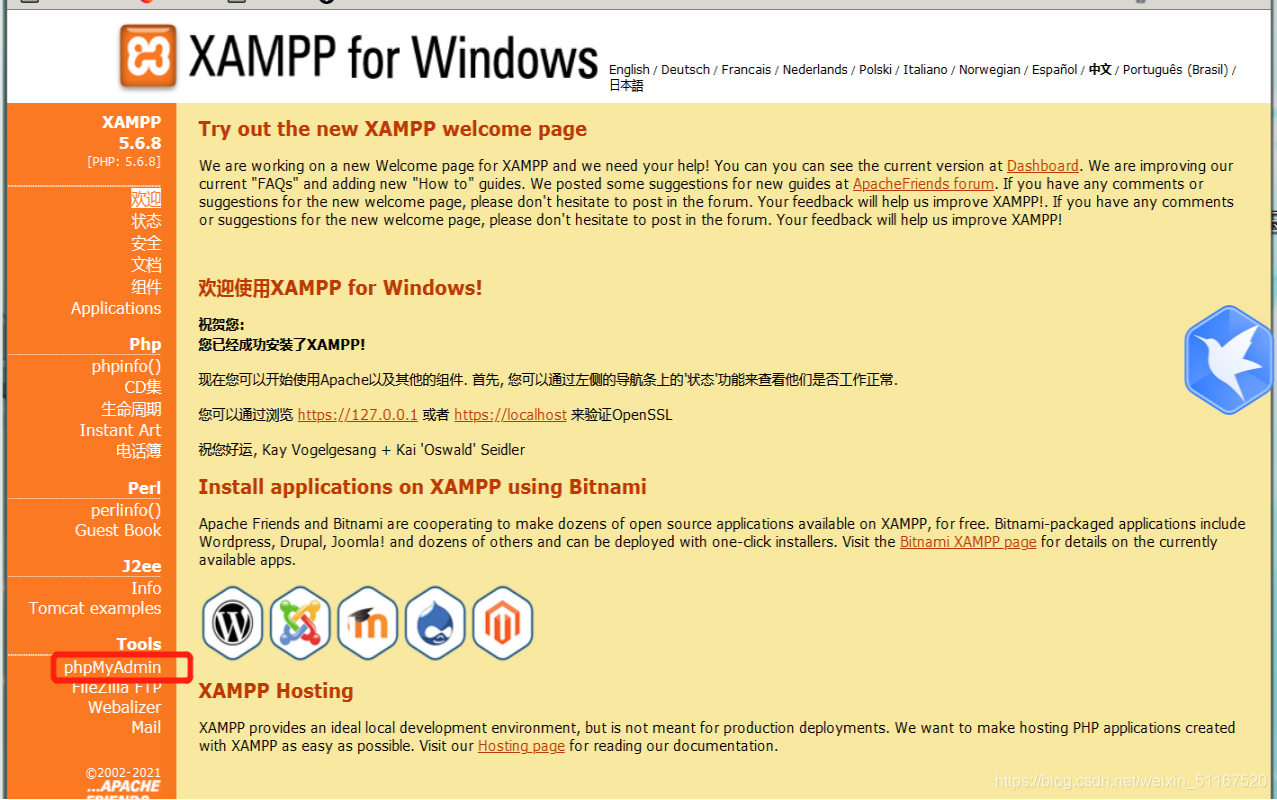This screenshot has height=800, width=1277.
Task: Open Tomcat examples in the sidebar
Action: click(x=95, y=608)
